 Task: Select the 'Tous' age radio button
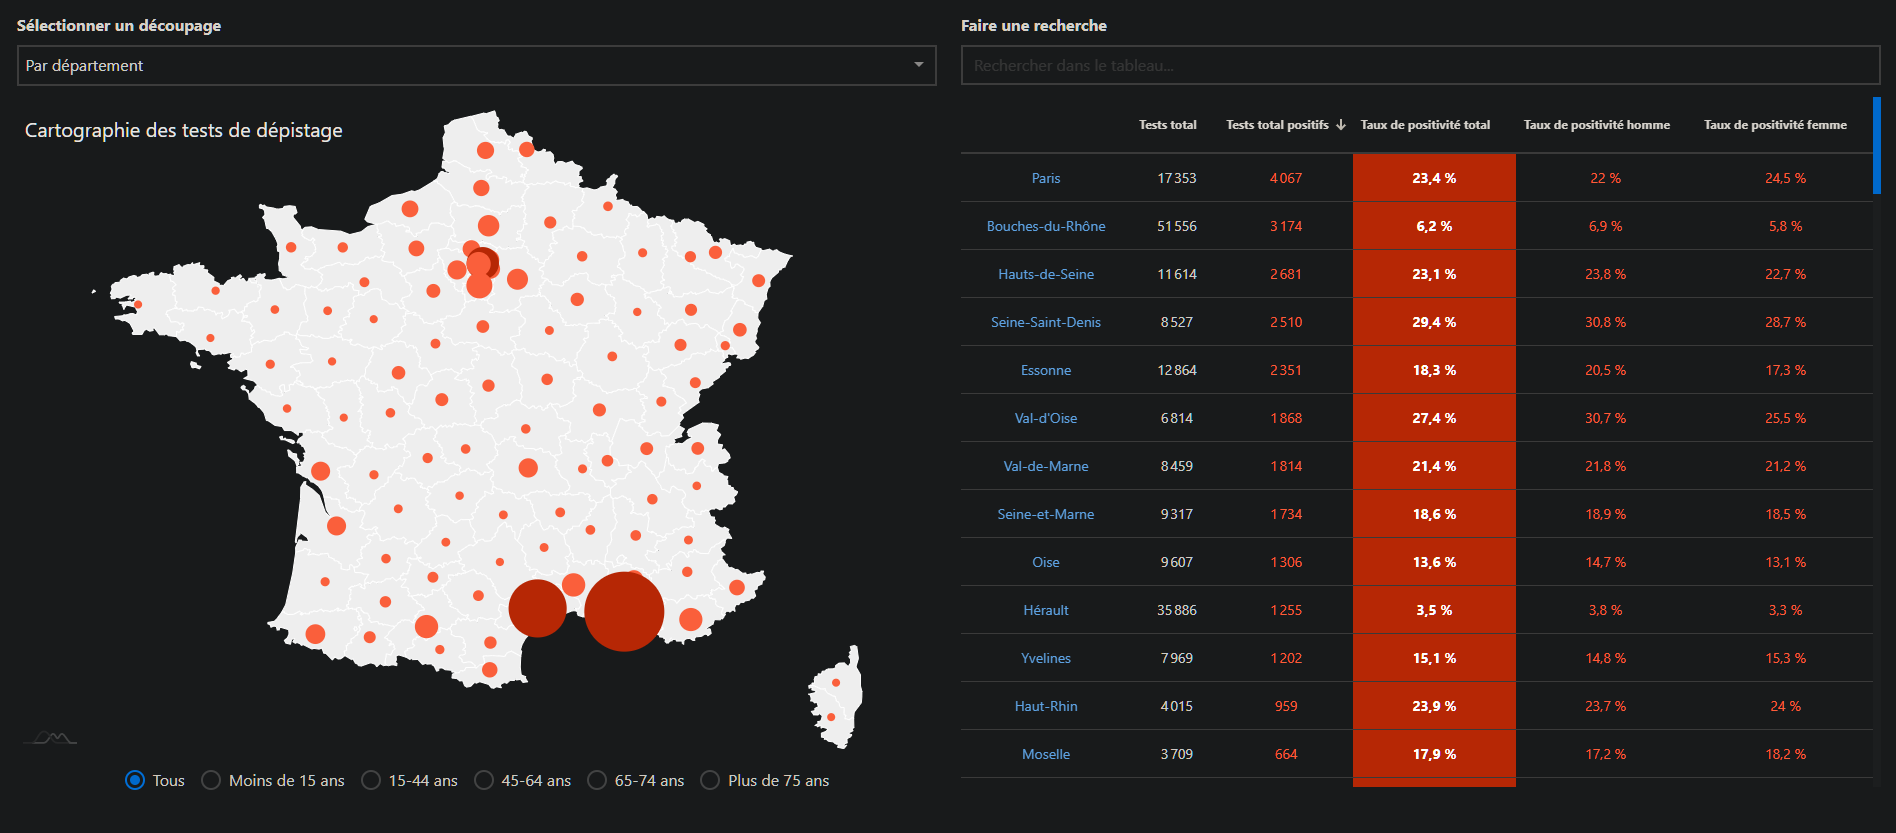(135, 780)
